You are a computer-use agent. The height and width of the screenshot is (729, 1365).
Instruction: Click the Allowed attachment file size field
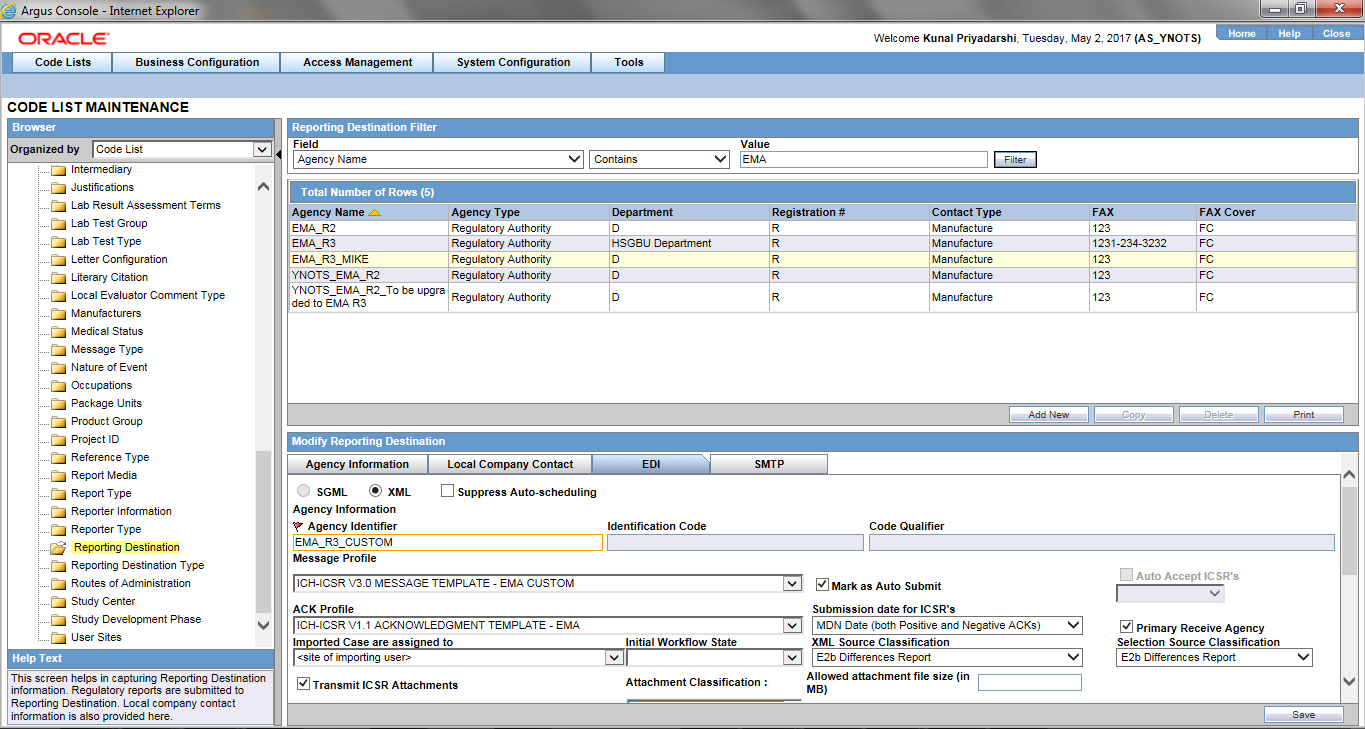click(1029, 682)
